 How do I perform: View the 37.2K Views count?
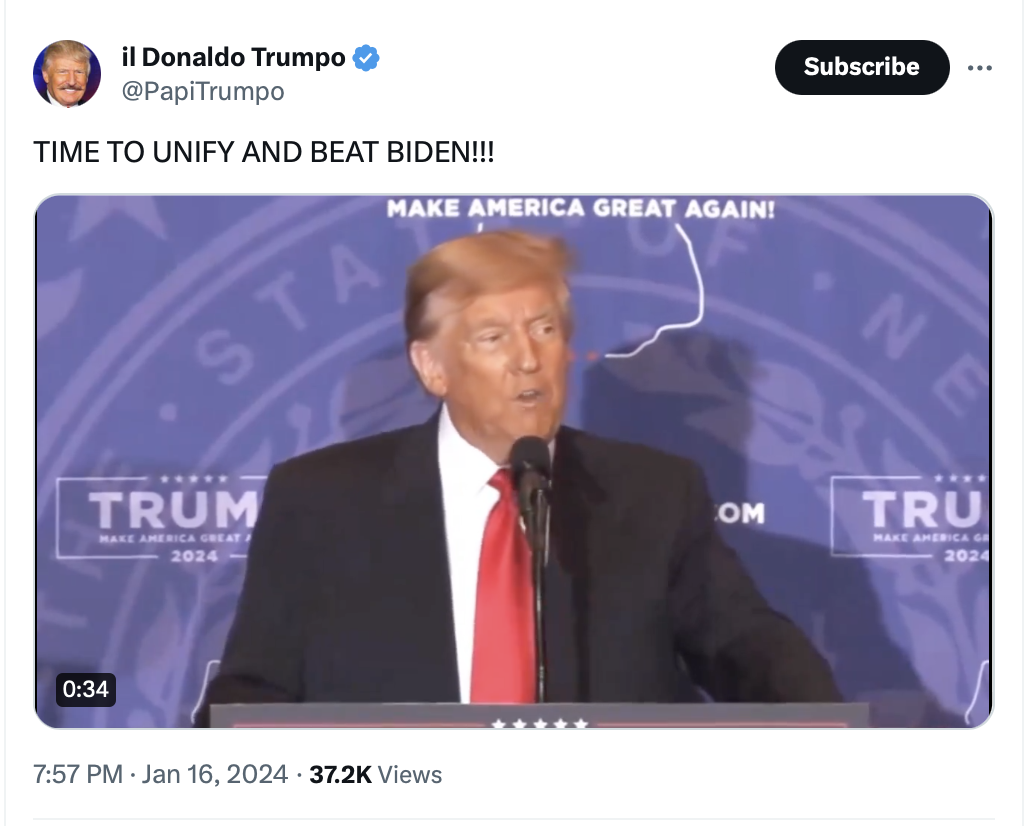pyautogui.click(x=340, y=774)
